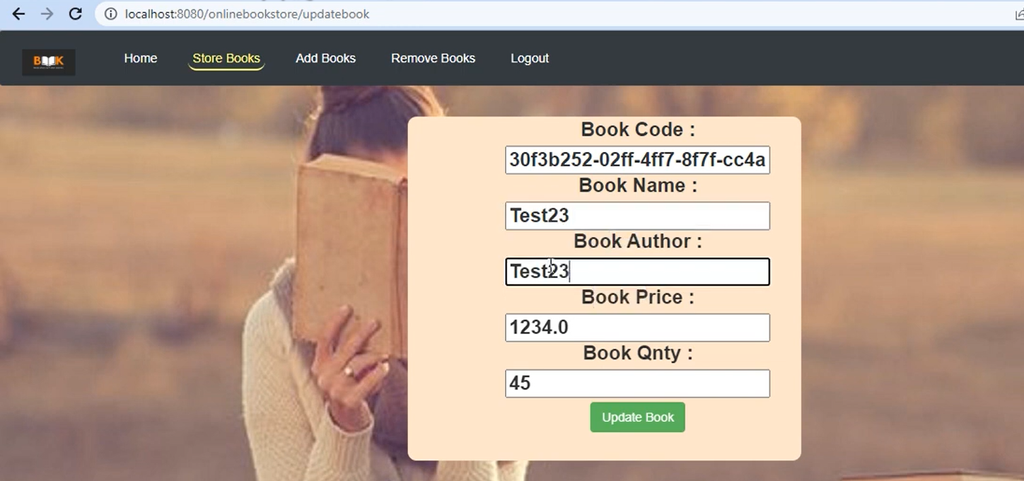Reload the page with the refresh icon
Viewport: 1024px width, 481px height.
pyautogui.click(x=76, y=14)
